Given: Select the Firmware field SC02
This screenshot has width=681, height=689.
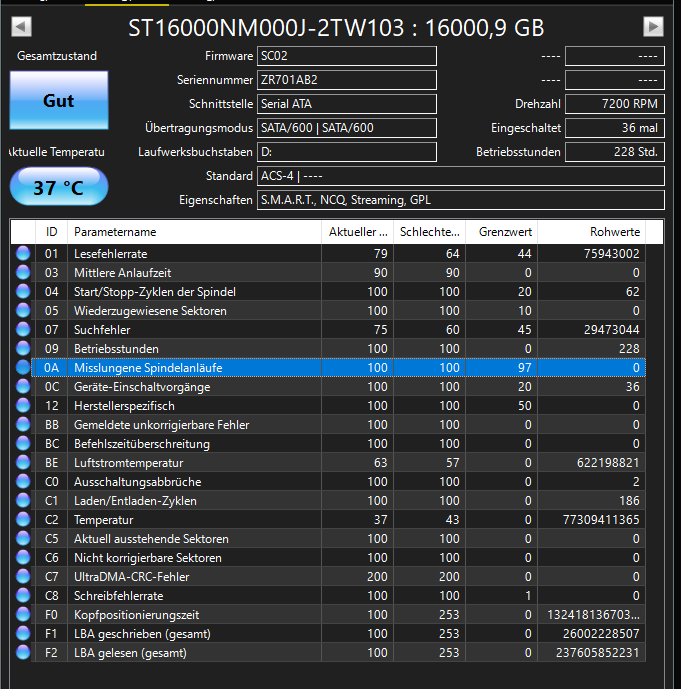Looking at the screenshot, I should (347, 56).
